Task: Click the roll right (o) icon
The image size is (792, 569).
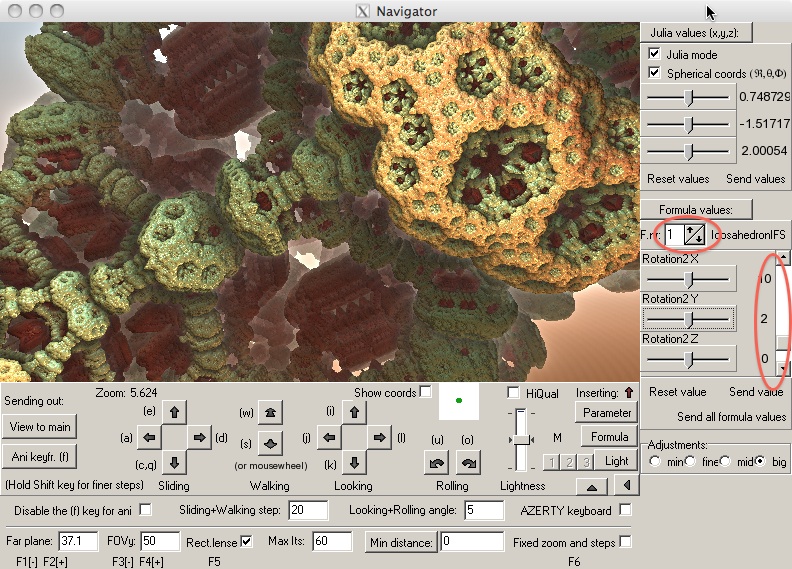Action: click(468, 462)
